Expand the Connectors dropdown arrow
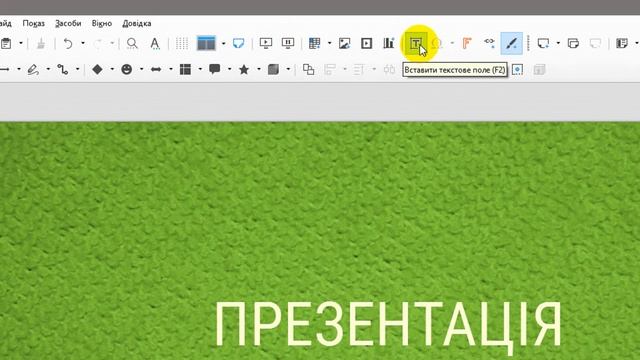Screen dimensions: 640x360 [78, 70]
